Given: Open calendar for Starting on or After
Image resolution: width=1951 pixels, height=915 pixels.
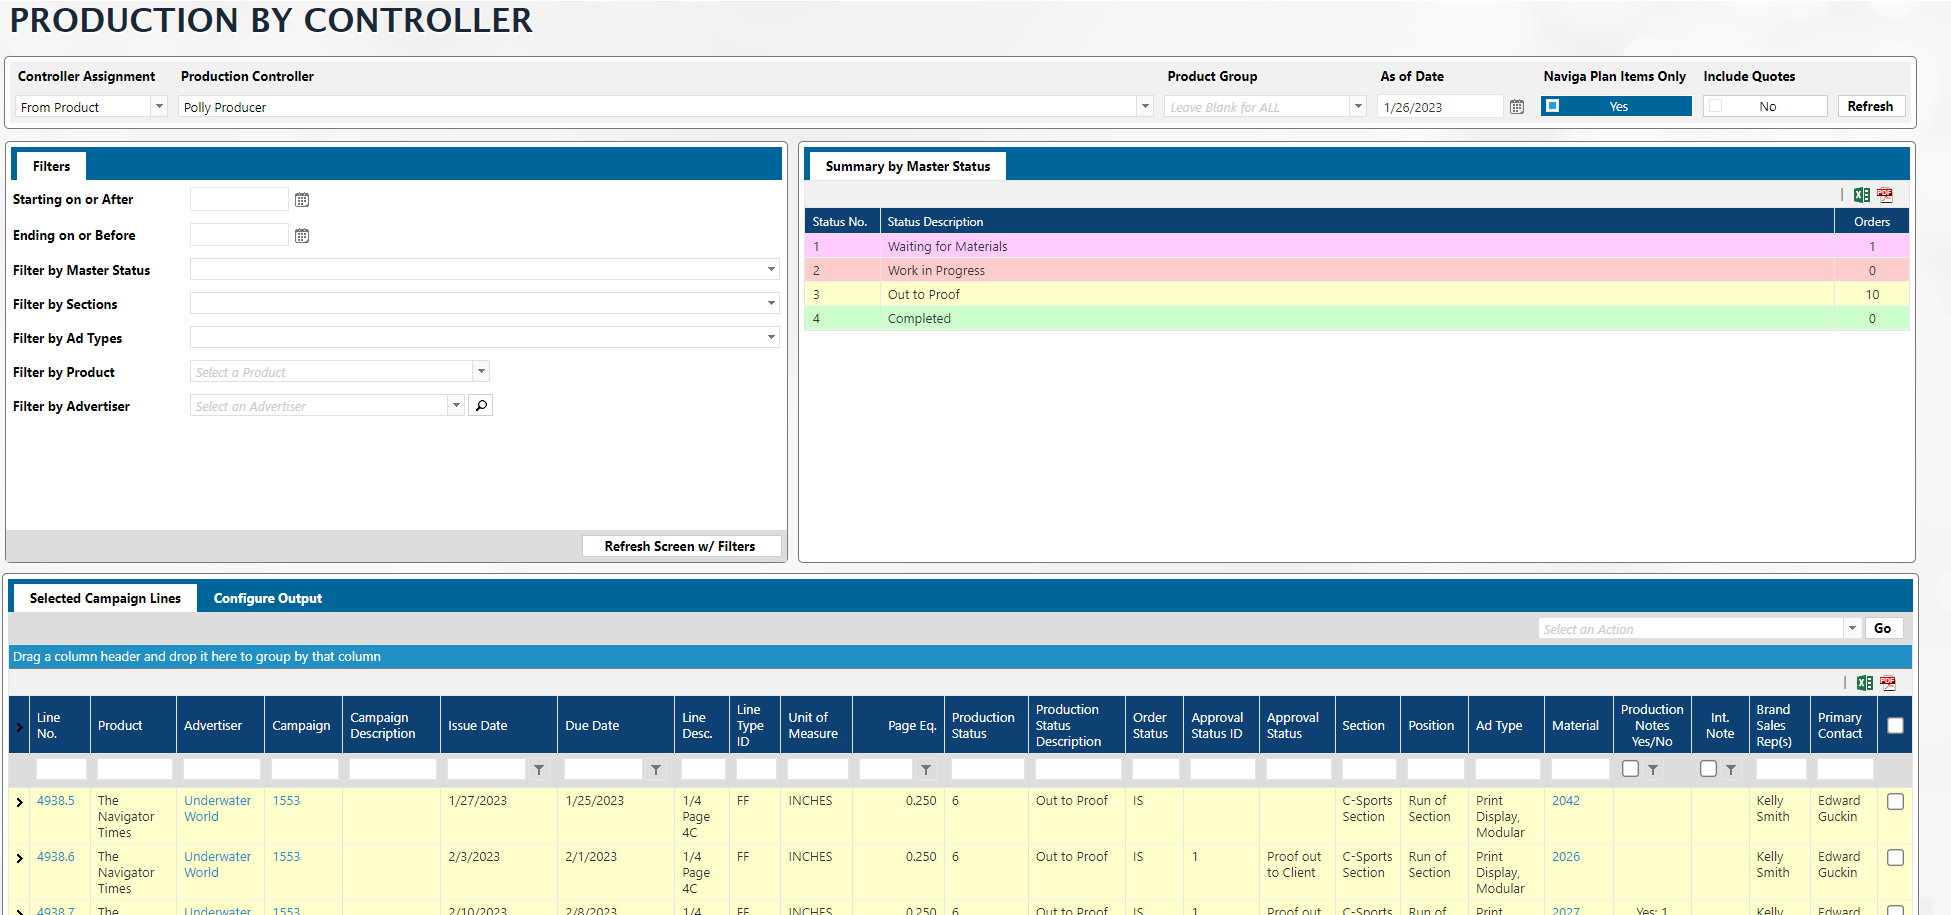Looking at the screenshot, I should coord(302,200).
